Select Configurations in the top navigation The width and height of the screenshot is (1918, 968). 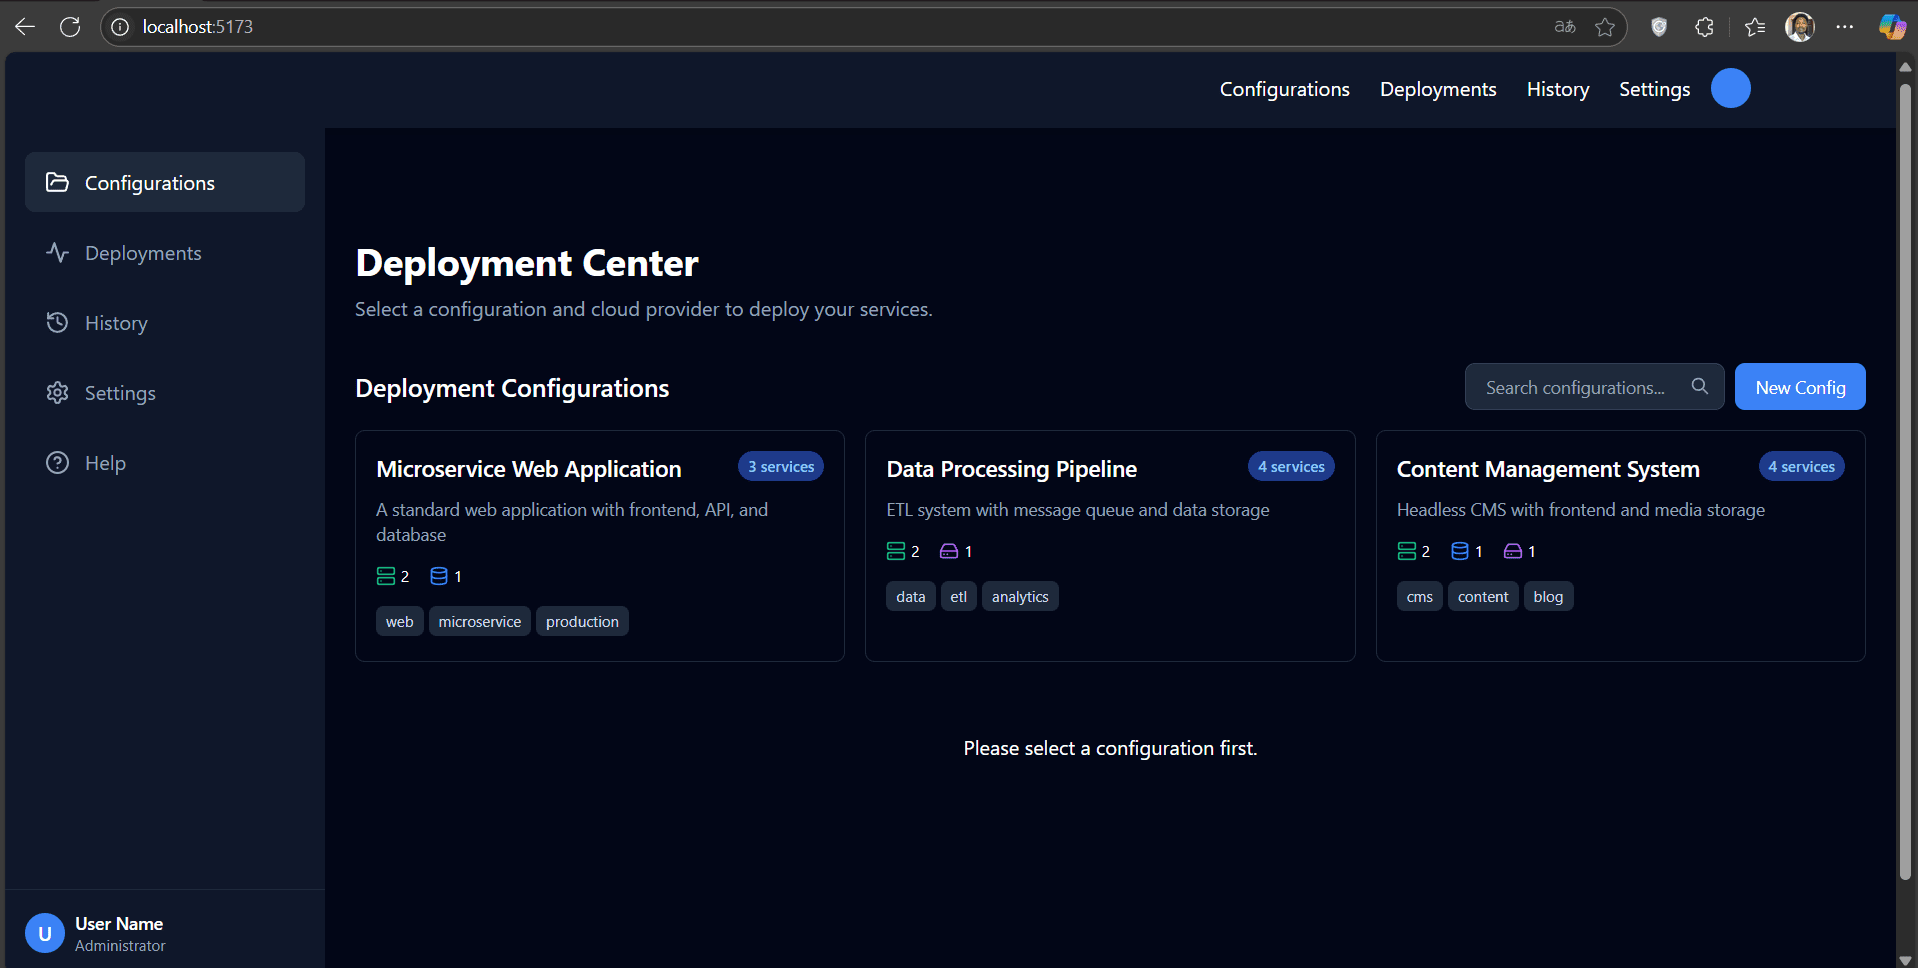click(x=1284, y=89)
